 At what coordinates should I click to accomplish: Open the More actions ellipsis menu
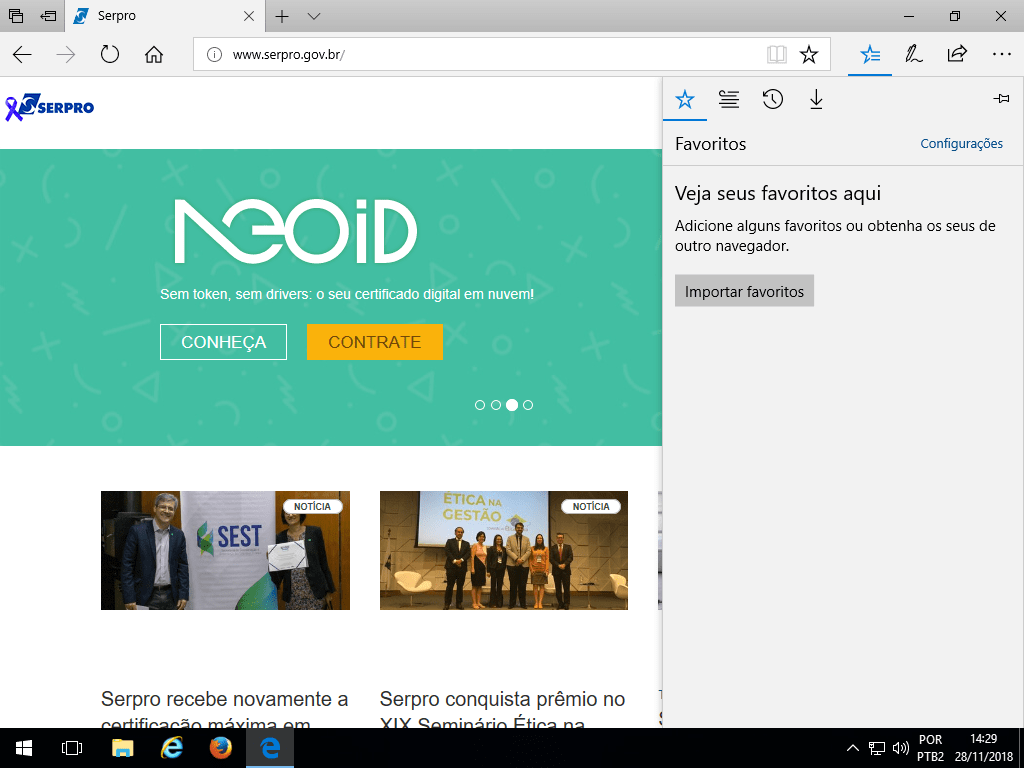pos(1001,55)
